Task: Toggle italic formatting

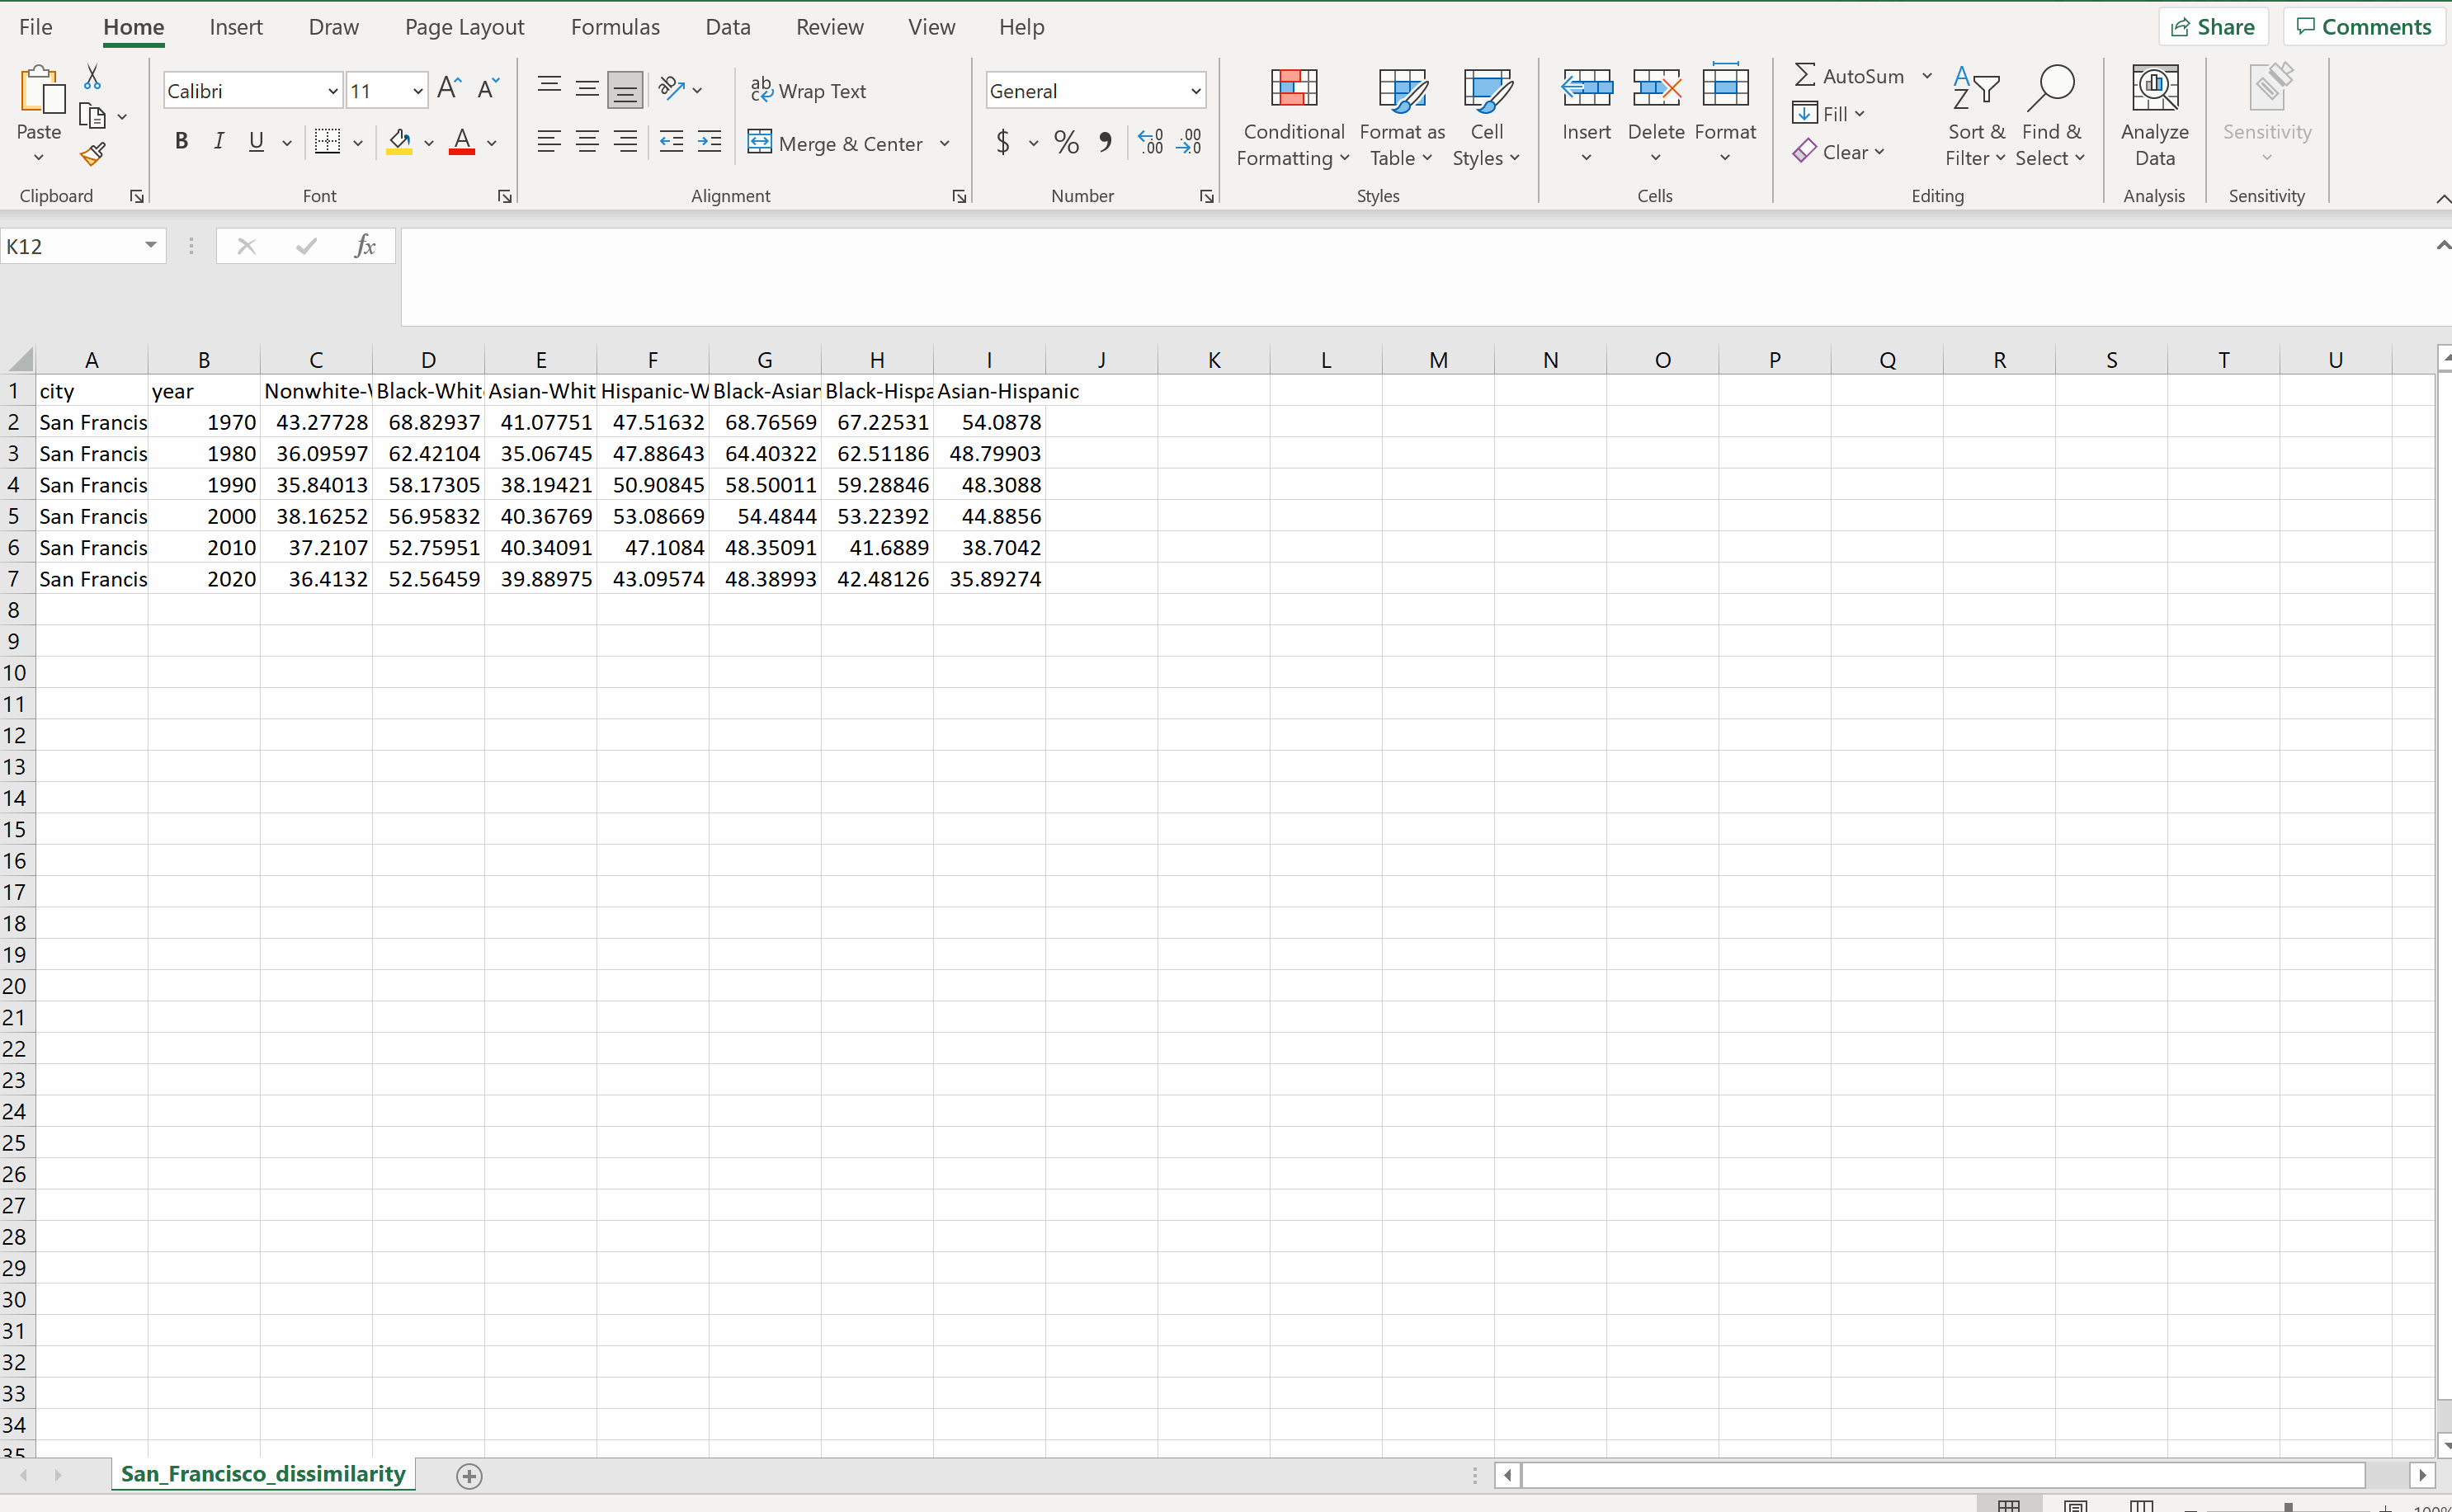Action: coord(218,142)
